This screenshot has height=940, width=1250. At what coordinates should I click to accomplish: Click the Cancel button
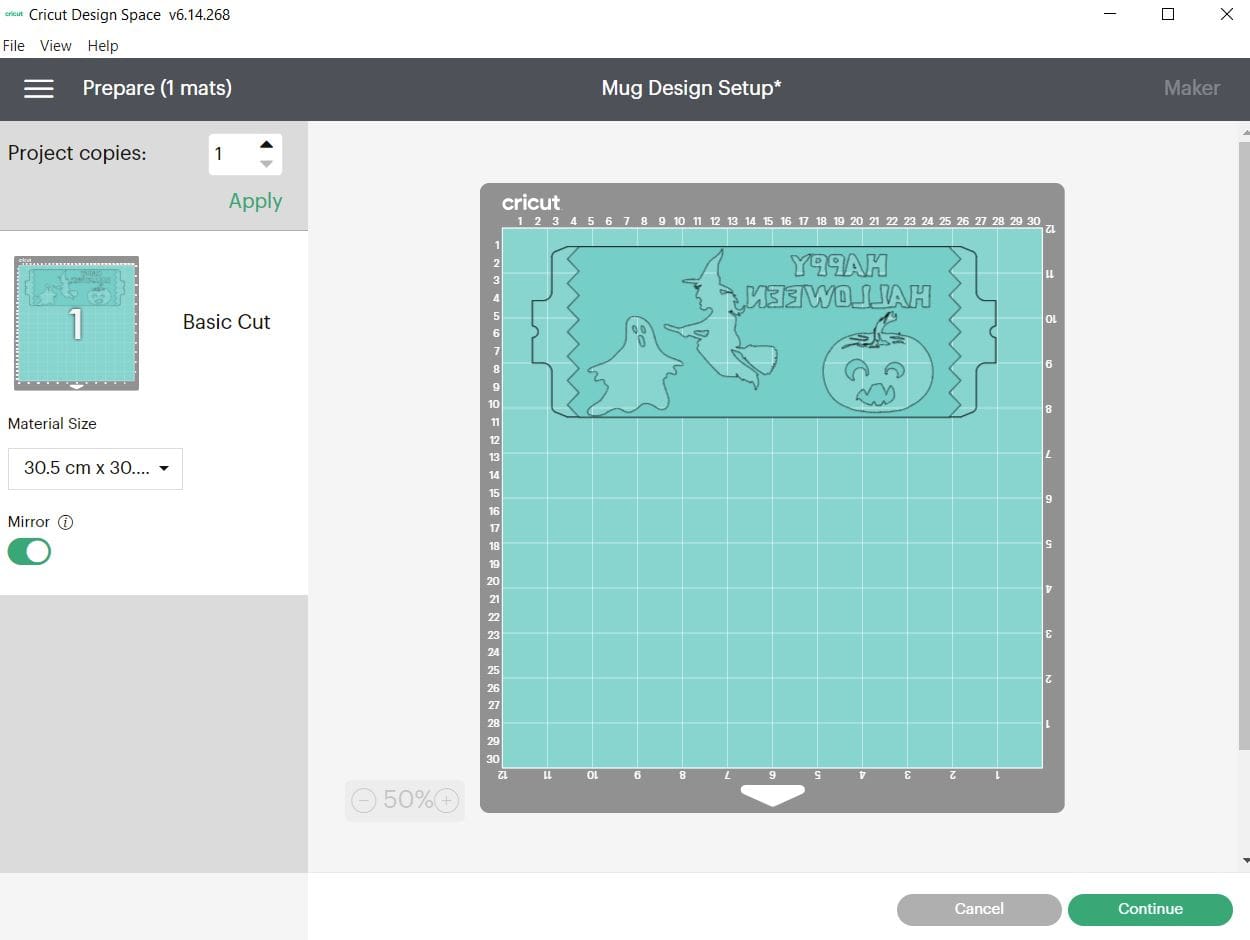pyautogui.click(x=979, y=909)
